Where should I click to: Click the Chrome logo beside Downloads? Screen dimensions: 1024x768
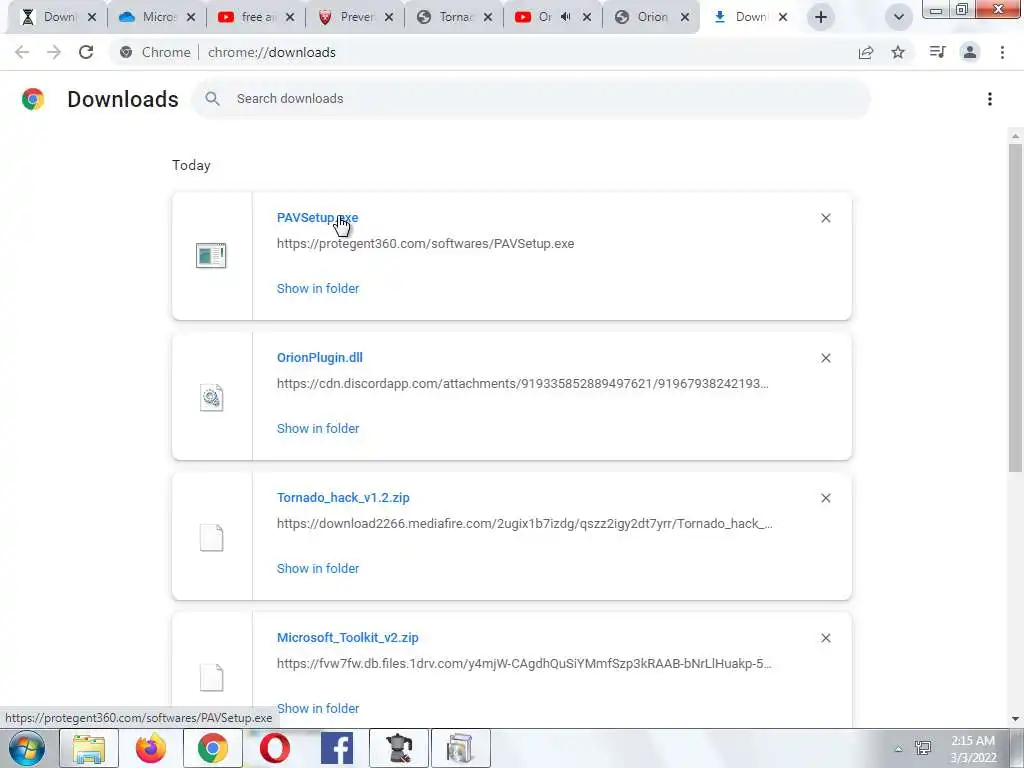click(33, 99)
